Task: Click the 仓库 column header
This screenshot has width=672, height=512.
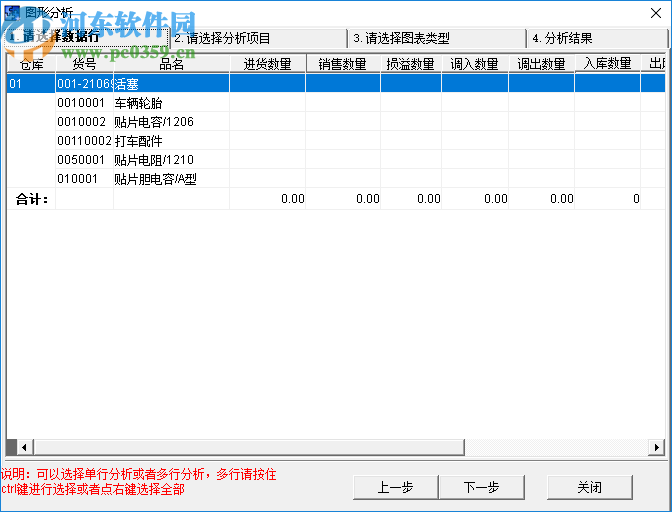Action: tap(31, 64)
